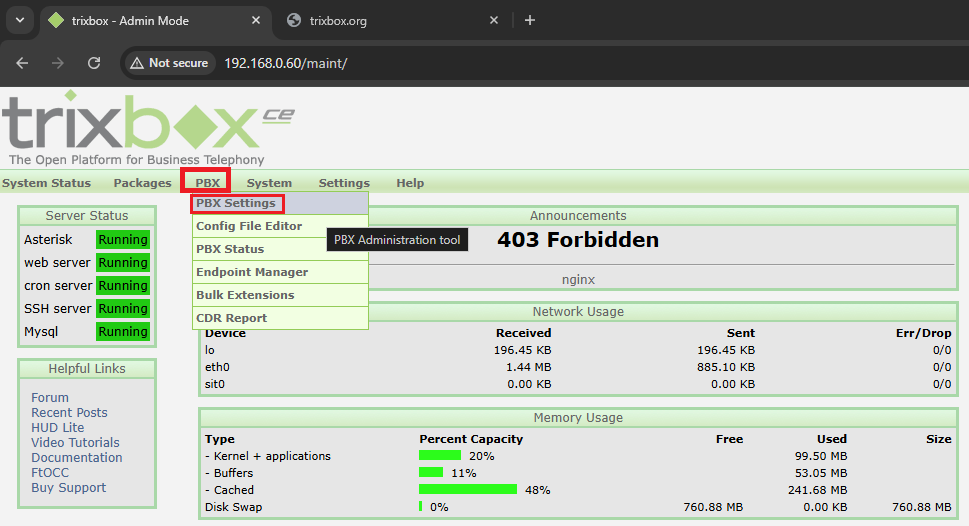Image resolution: width=969 pixels, height=526 pixels.
Task: Open the FtOCC link
Action: [x=50, y=472]
